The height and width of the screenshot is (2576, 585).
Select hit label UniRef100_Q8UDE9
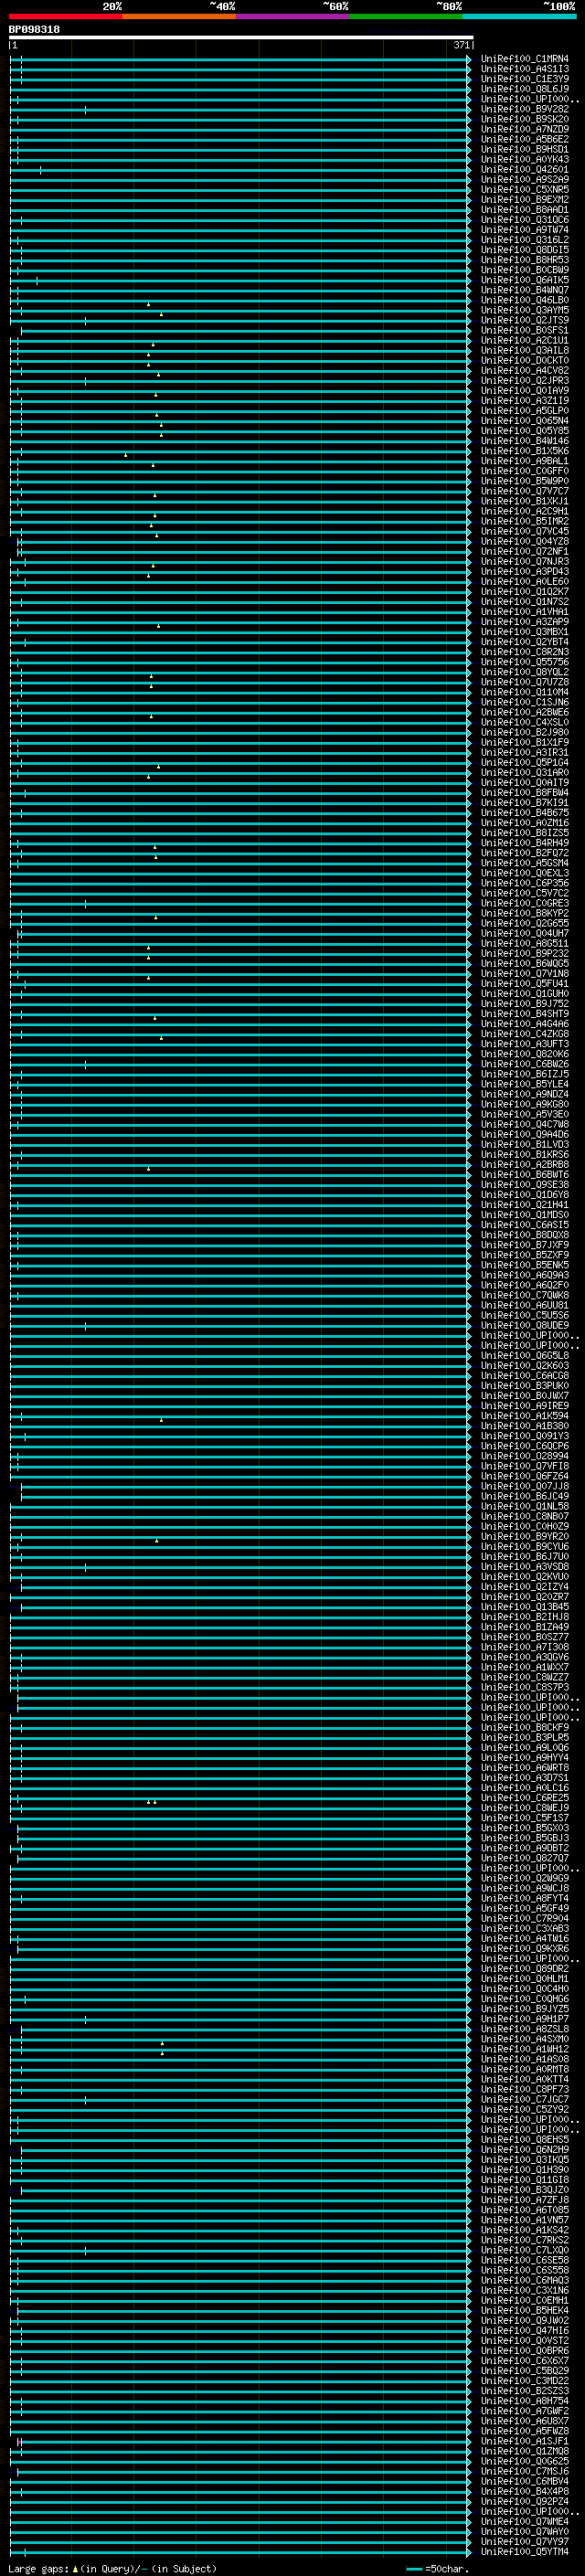524,1325
